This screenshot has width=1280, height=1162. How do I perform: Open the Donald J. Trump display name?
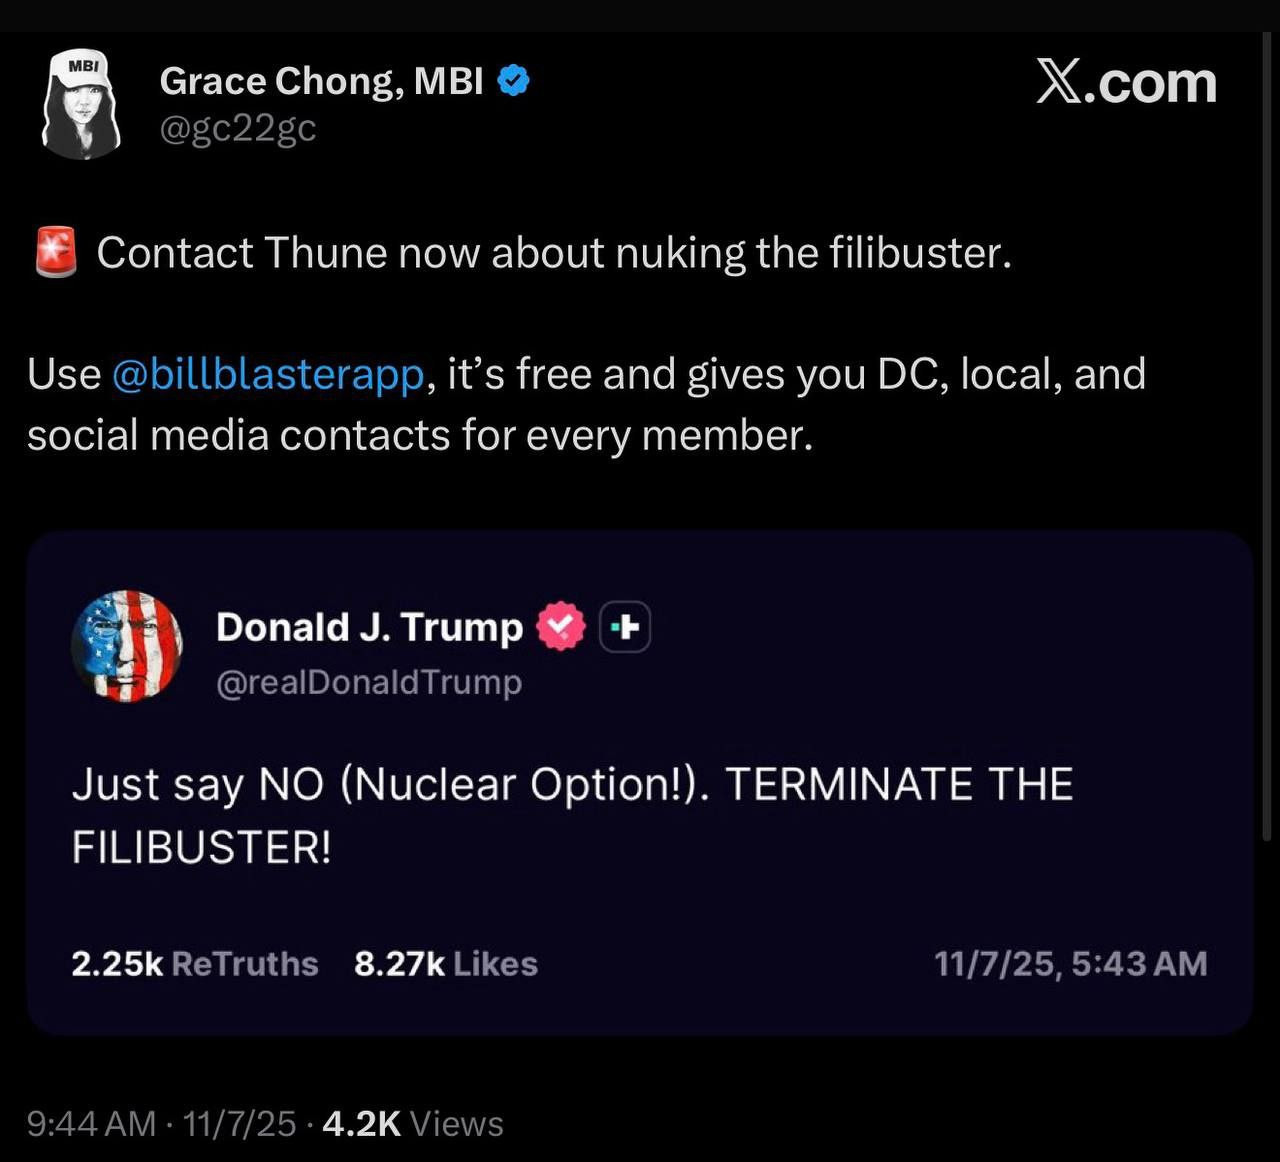[x=369, y=627]
